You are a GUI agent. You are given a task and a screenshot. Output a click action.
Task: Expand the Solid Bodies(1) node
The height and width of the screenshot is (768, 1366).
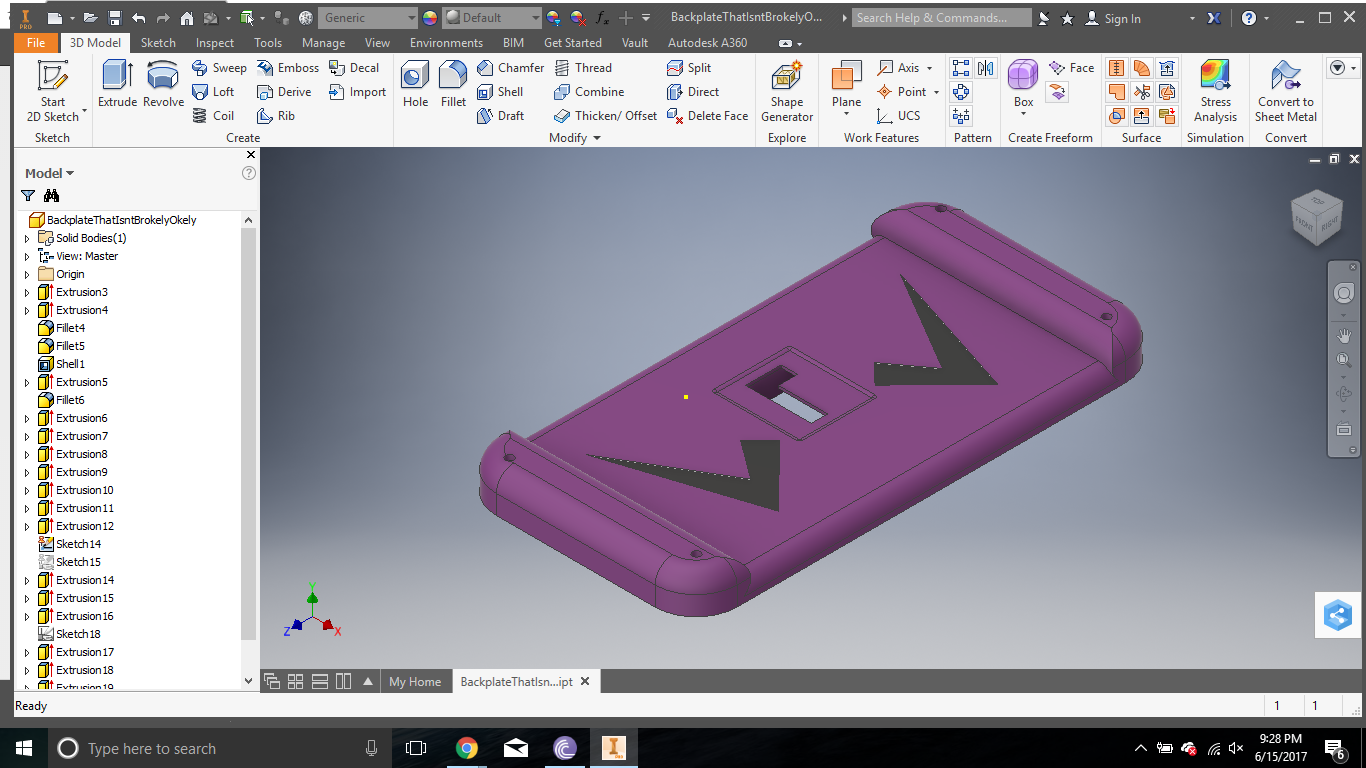click(x=27, y=238)
